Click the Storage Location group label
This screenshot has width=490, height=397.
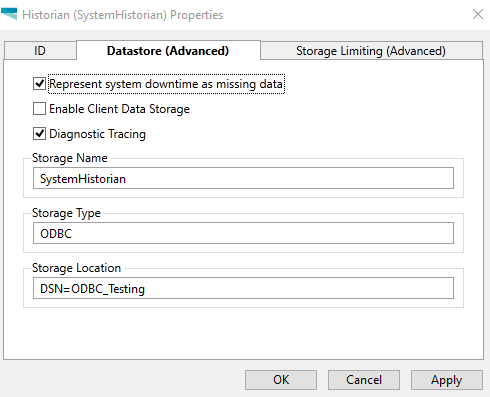(x=76, y=268)
